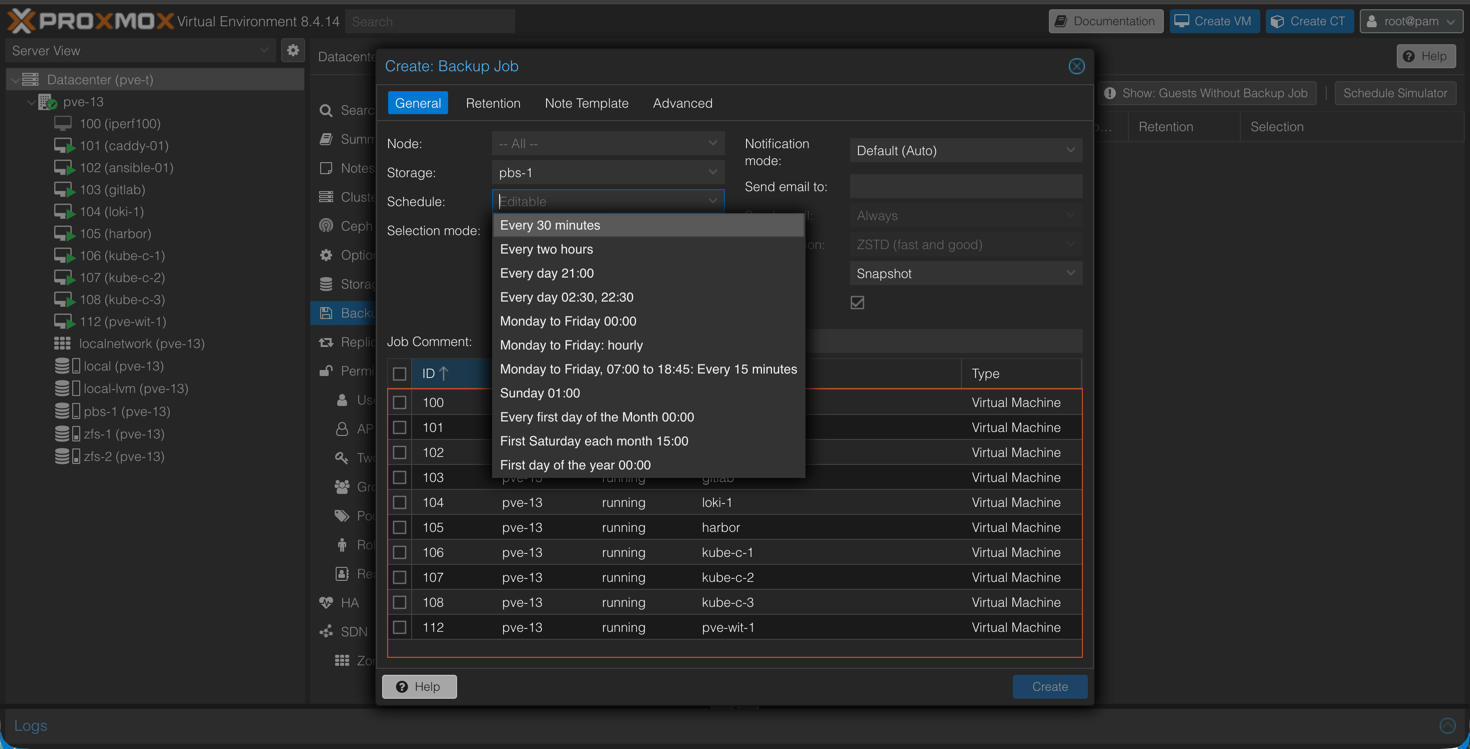Screen dimensions: 1470x749
Task: Click the Create VM button
Action: pos(1214,21)
